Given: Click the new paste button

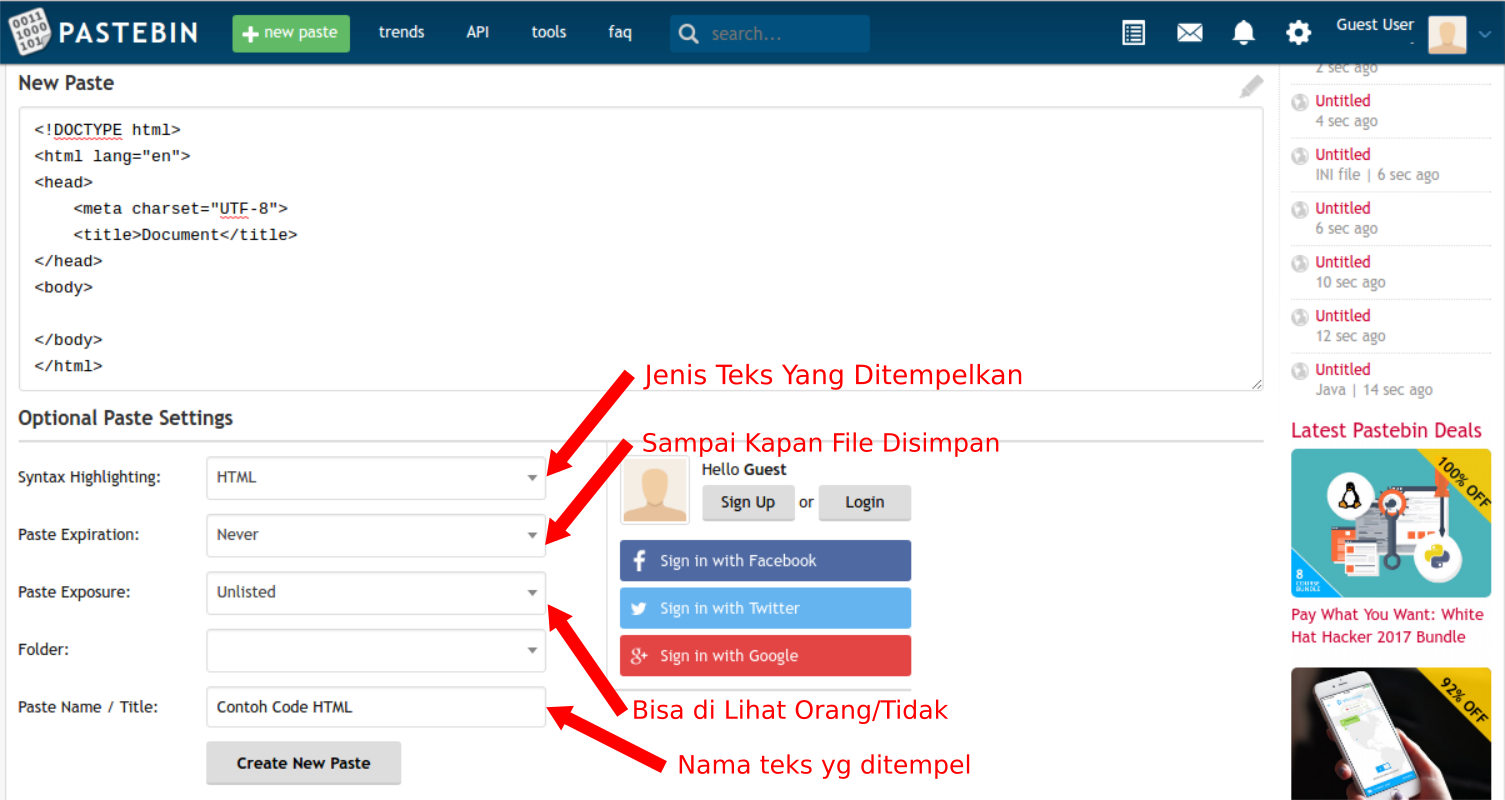Looking at the screenshot, I should [x=291, y=33].
